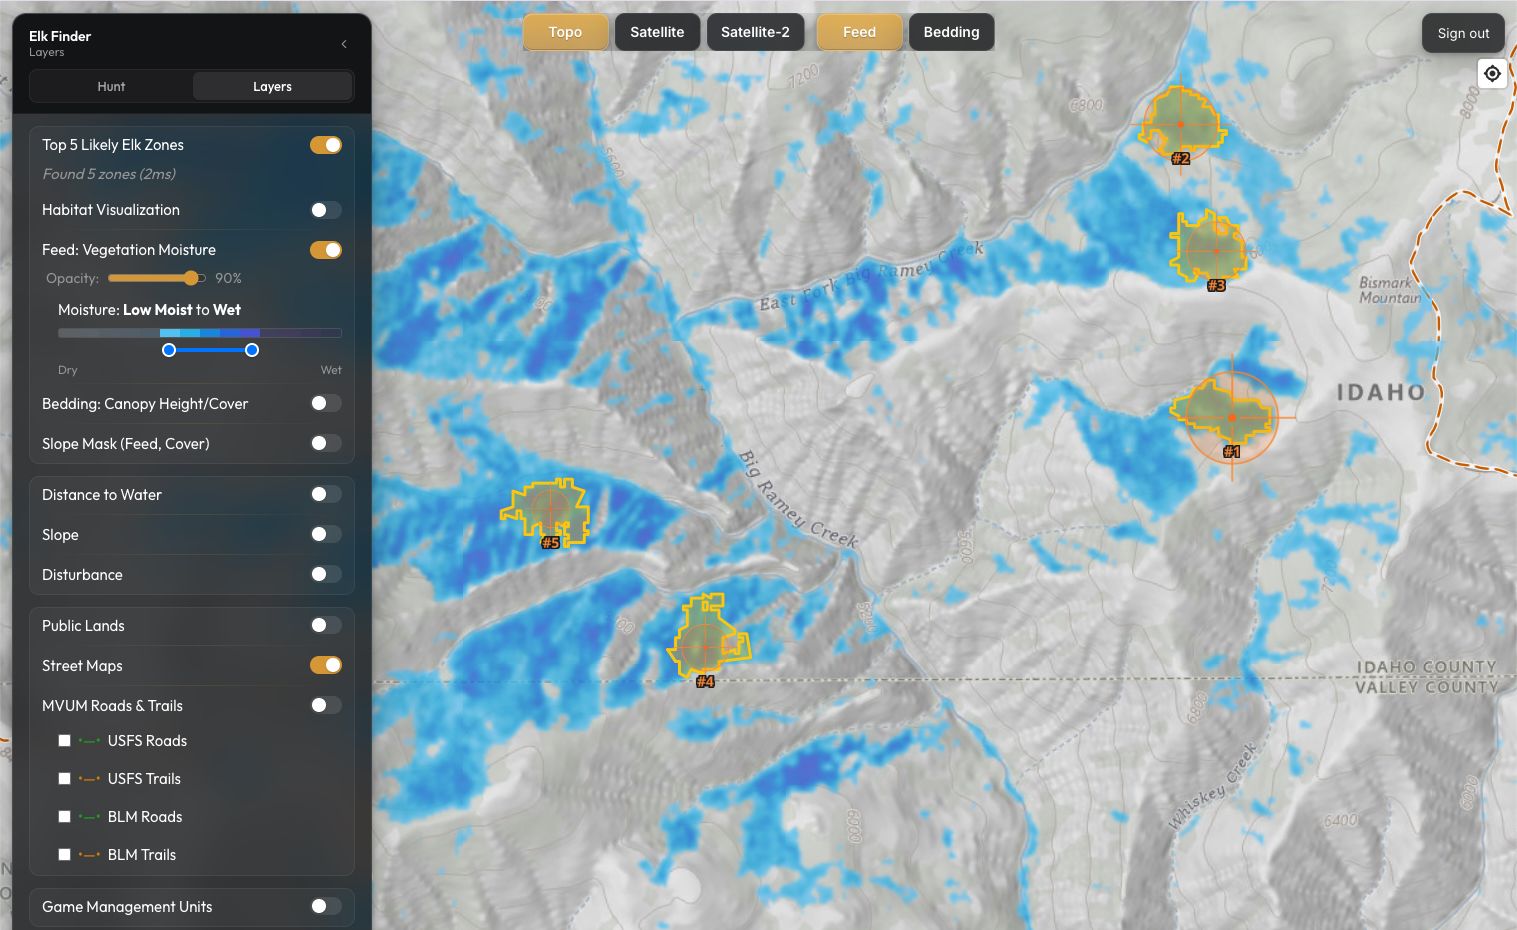Select elk zone #2 marker on map
Image resolution: width=1517 pixels, height=930 pixels.
(x=1181, y=124)
